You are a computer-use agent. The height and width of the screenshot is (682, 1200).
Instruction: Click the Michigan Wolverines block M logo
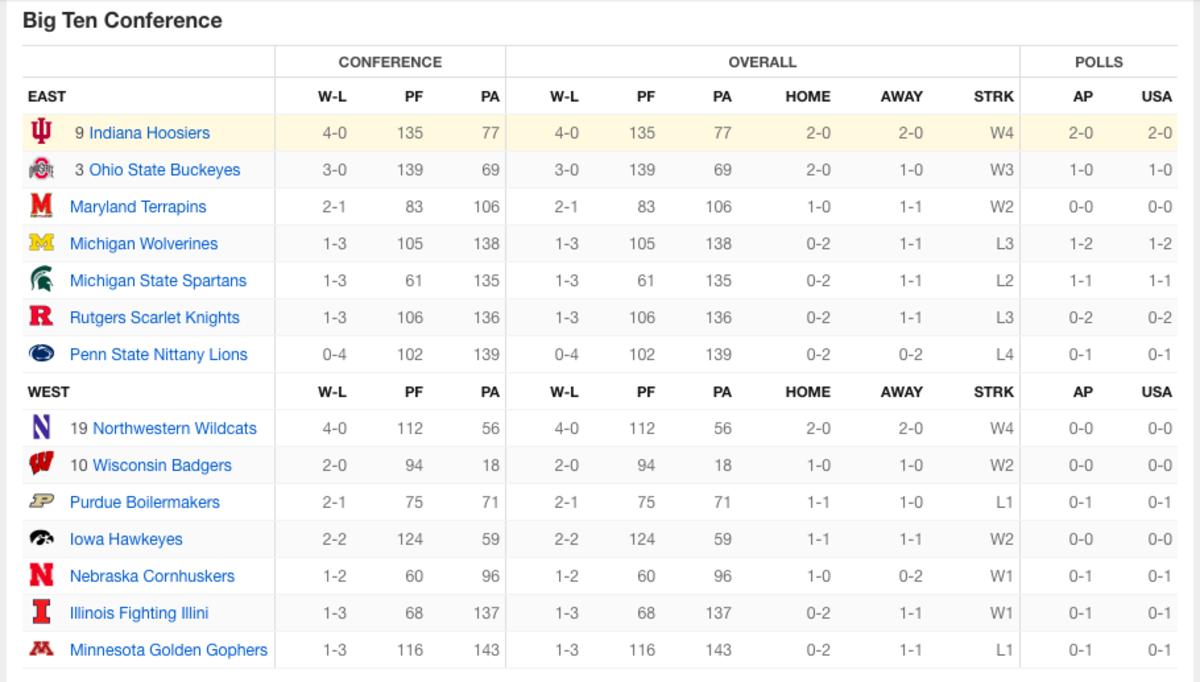click(41, 243)
